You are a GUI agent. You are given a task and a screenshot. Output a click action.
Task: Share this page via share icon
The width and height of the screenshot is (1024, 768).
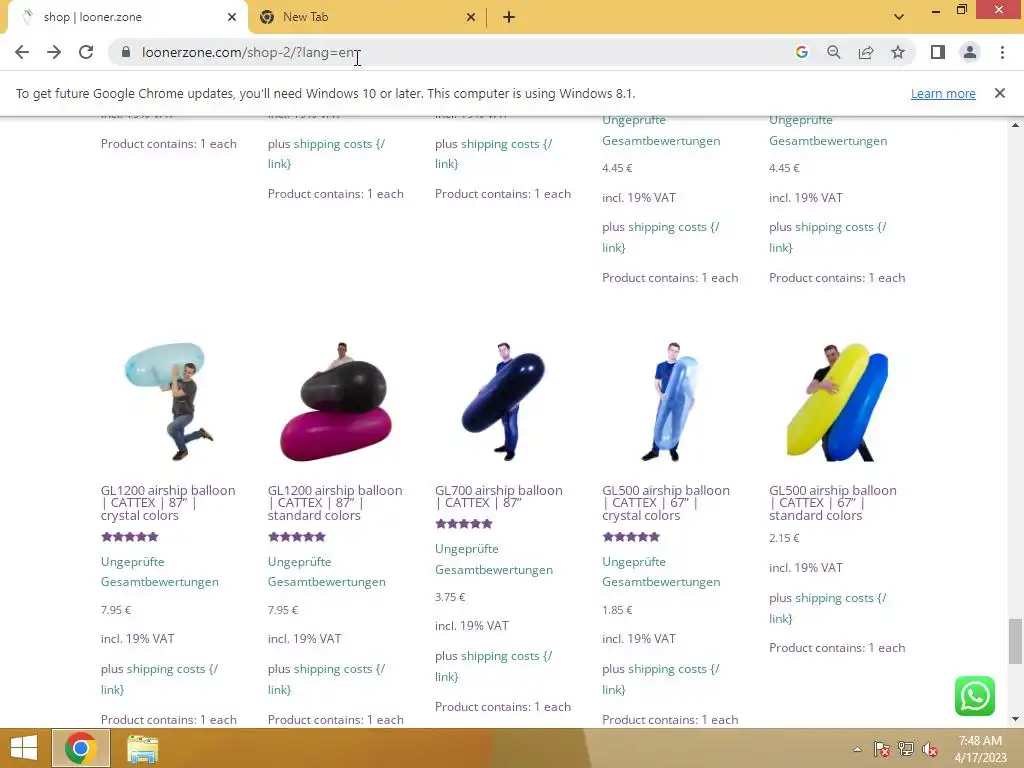coord(866,52)
